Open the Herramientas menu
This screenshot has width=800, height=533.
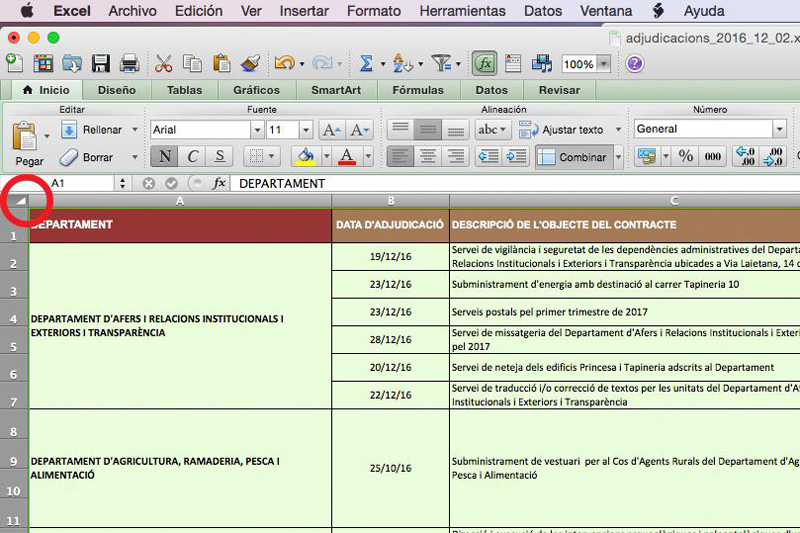pyautogui.click(x=462, y=11)
